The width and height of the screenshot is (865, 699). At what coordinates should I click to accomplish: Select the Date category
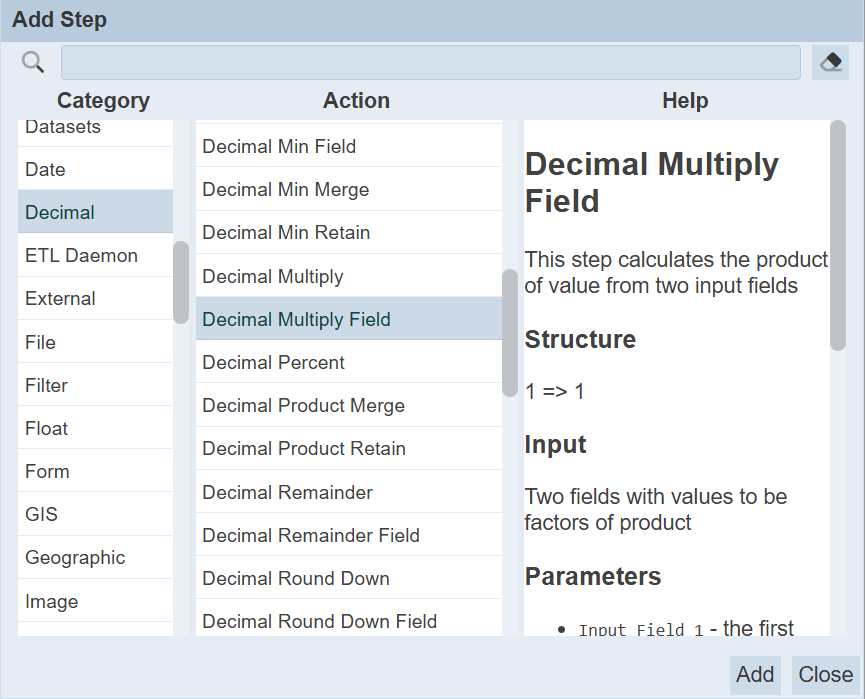pos(95,169)
